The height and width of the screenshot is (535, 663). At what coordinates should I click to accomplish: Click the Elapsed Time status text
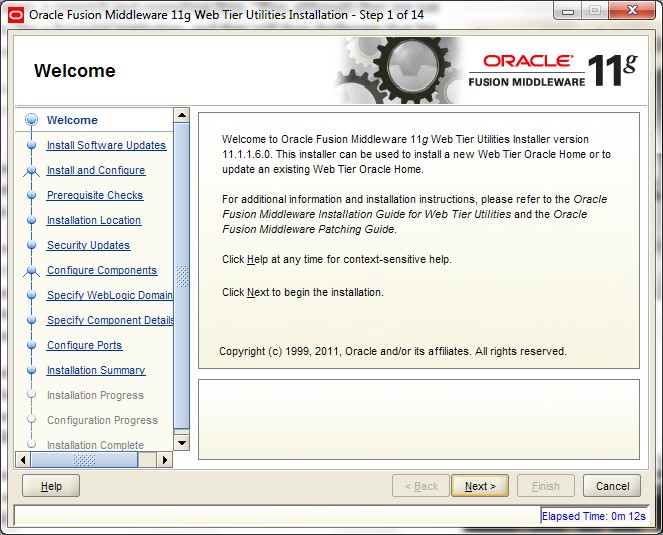594,516
